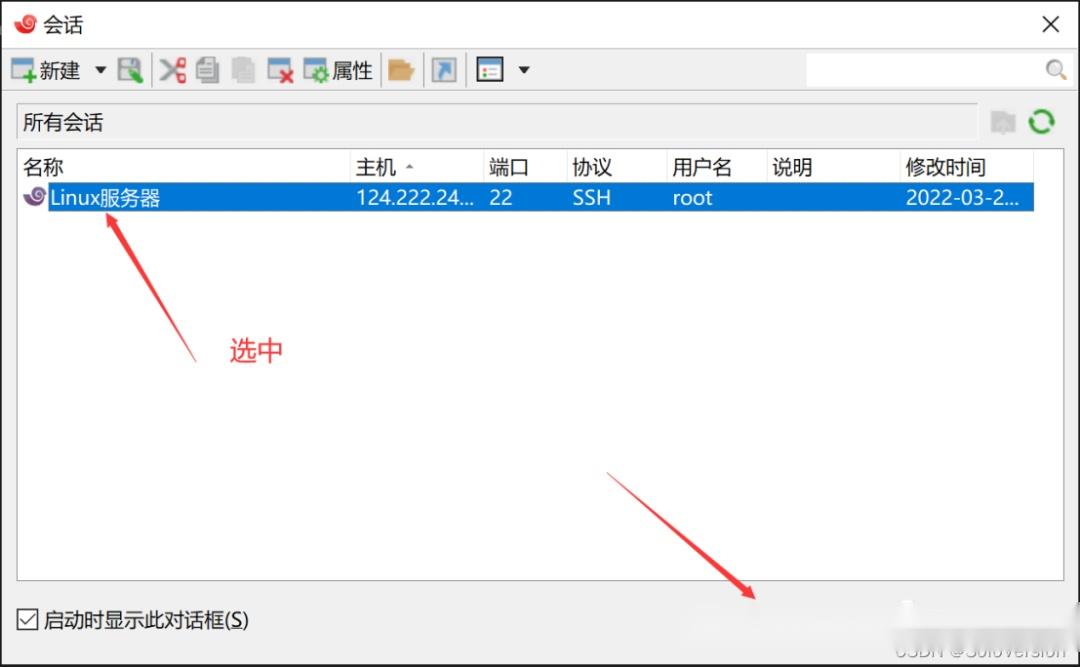Expand the view mode dropdown arrow
Viewport: 1080px width, 667px height.
click(524, 70)
